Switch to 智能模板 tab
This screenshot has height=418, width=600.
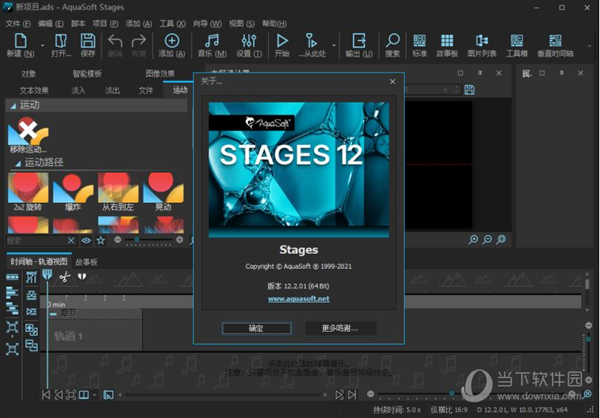click(x=87, y=73)
